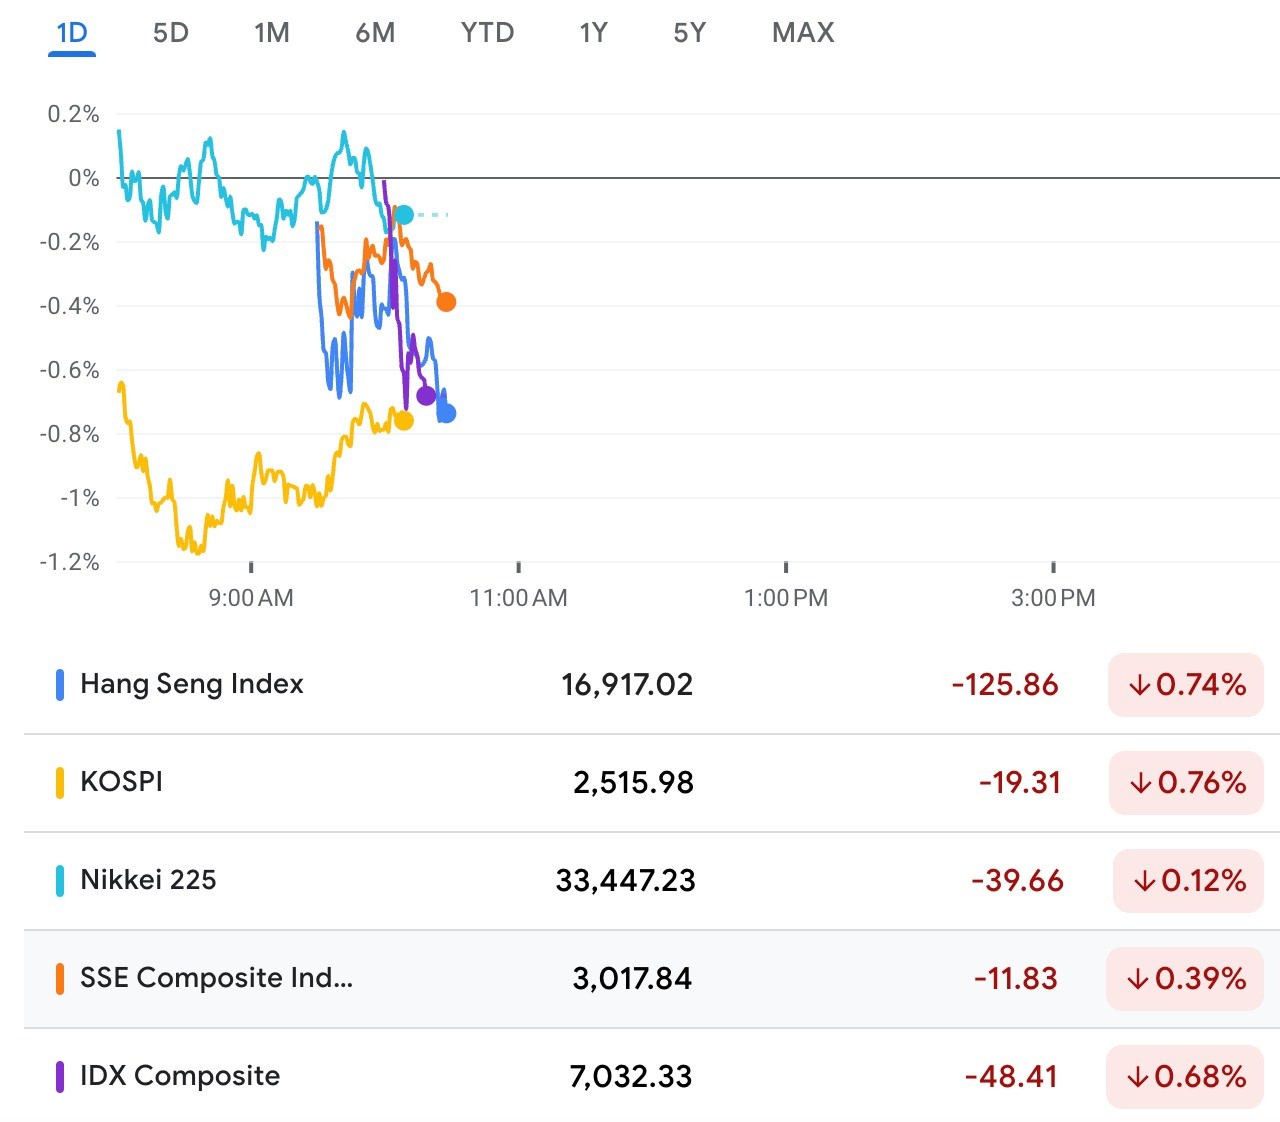Click the Nikkei change -39.66

pos(1017,881)
